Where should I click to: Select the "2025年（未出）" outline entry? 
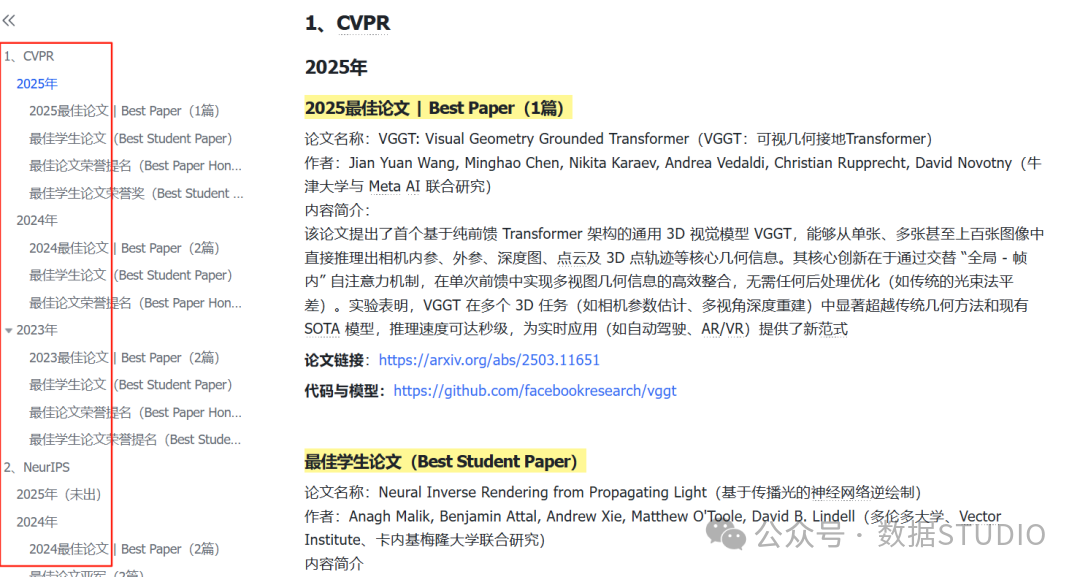tap(59, 494)
